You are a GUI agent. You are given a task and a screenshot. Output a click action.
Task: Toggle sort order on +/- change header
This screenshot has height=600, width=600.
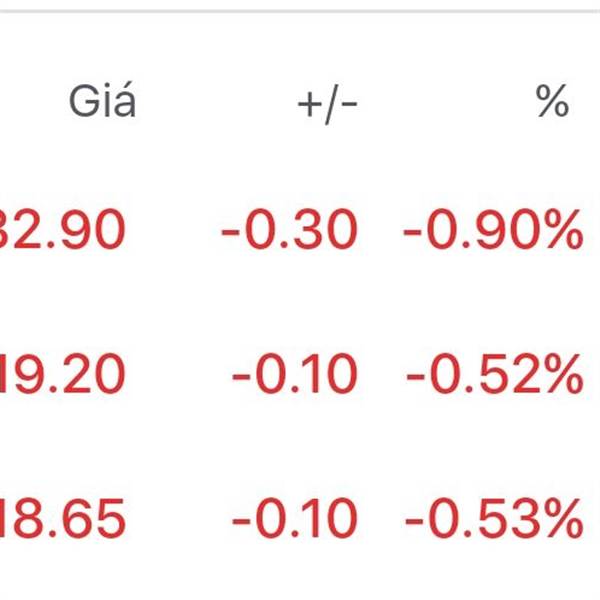click(x=327, y=104)
